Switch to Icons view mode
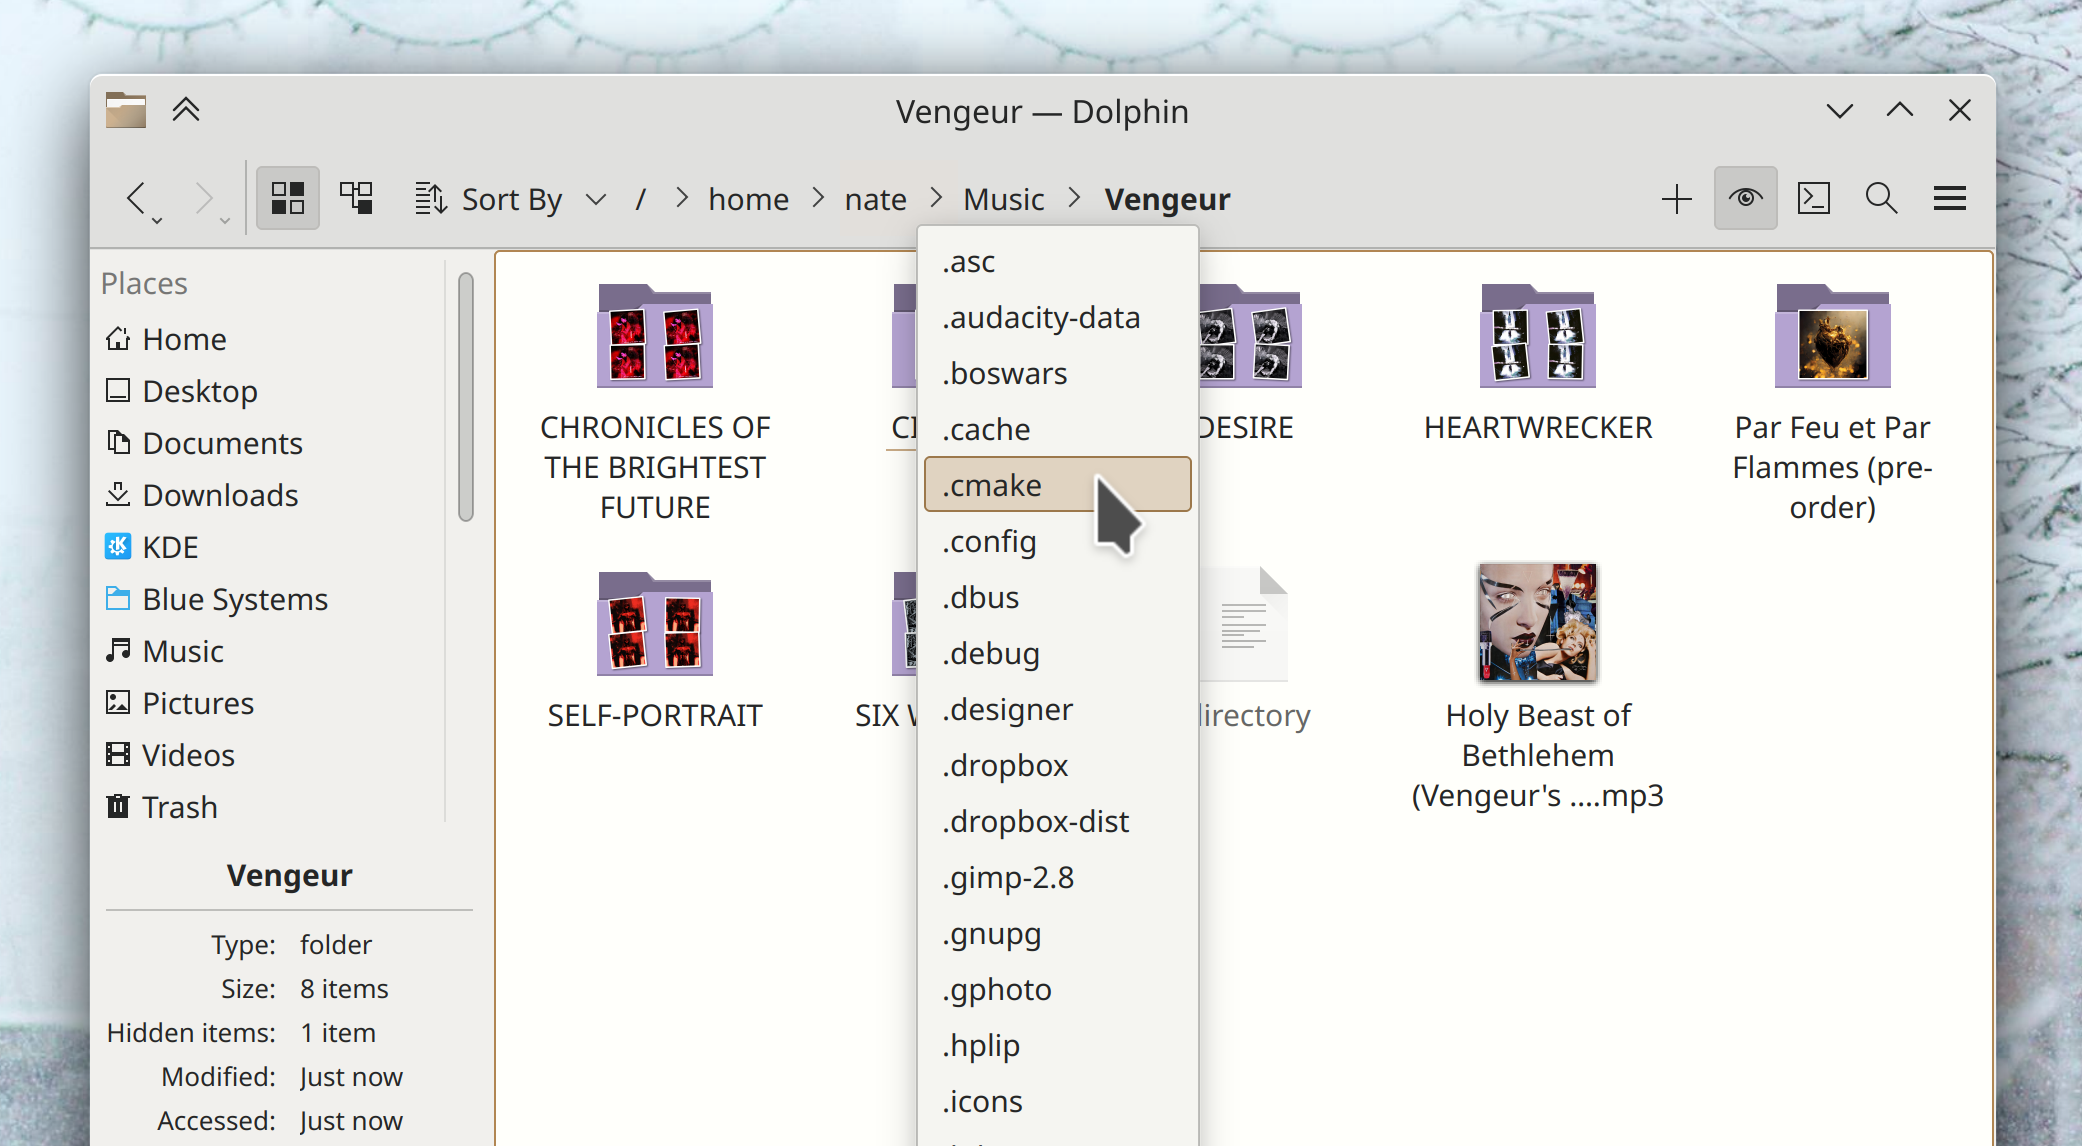The width and height of the screenshot is (2082, 1146). click(x=288, y=198)
